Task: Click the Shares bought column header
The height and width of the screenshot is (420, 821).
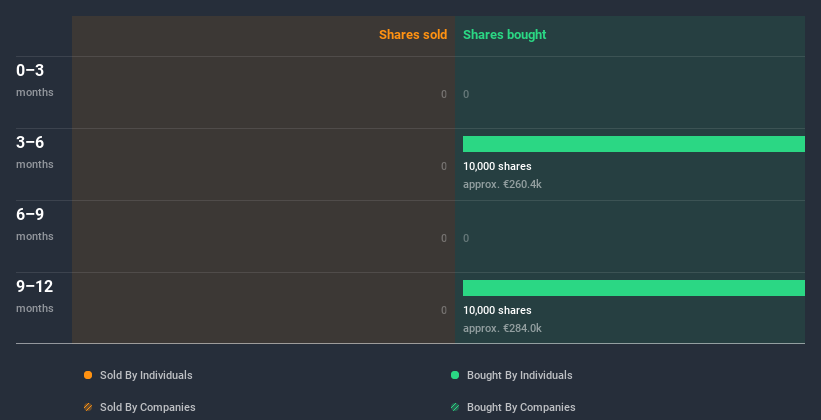Action: (505, 35)
